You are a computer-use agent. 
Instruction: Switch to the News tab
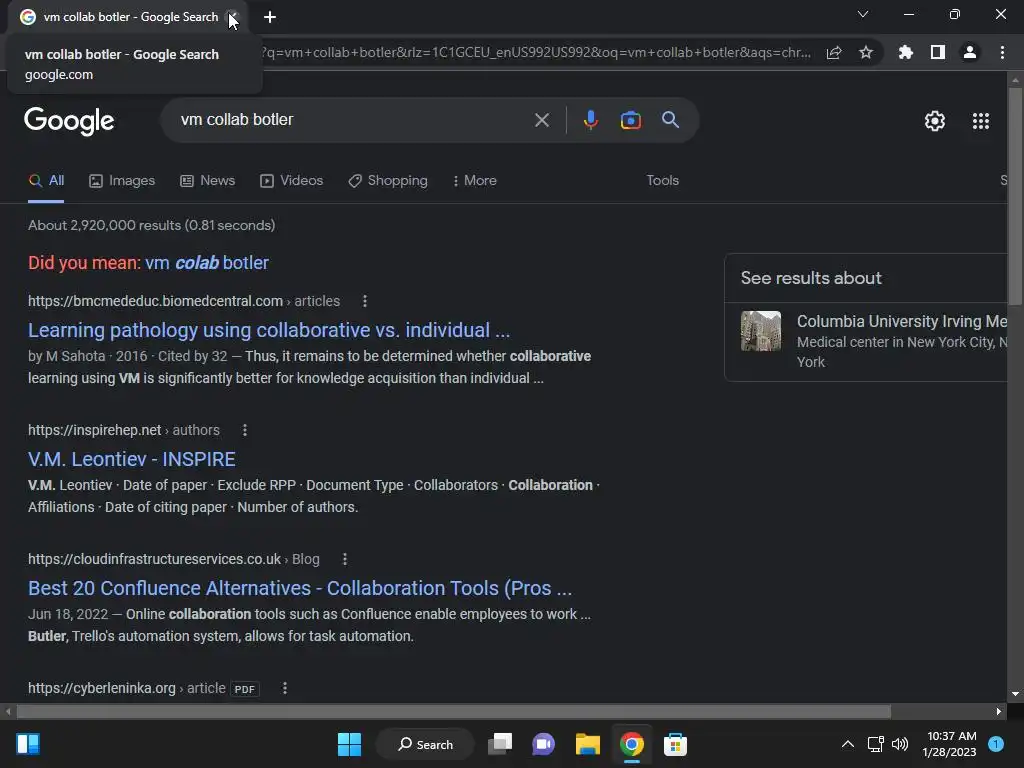click(208, 181)
